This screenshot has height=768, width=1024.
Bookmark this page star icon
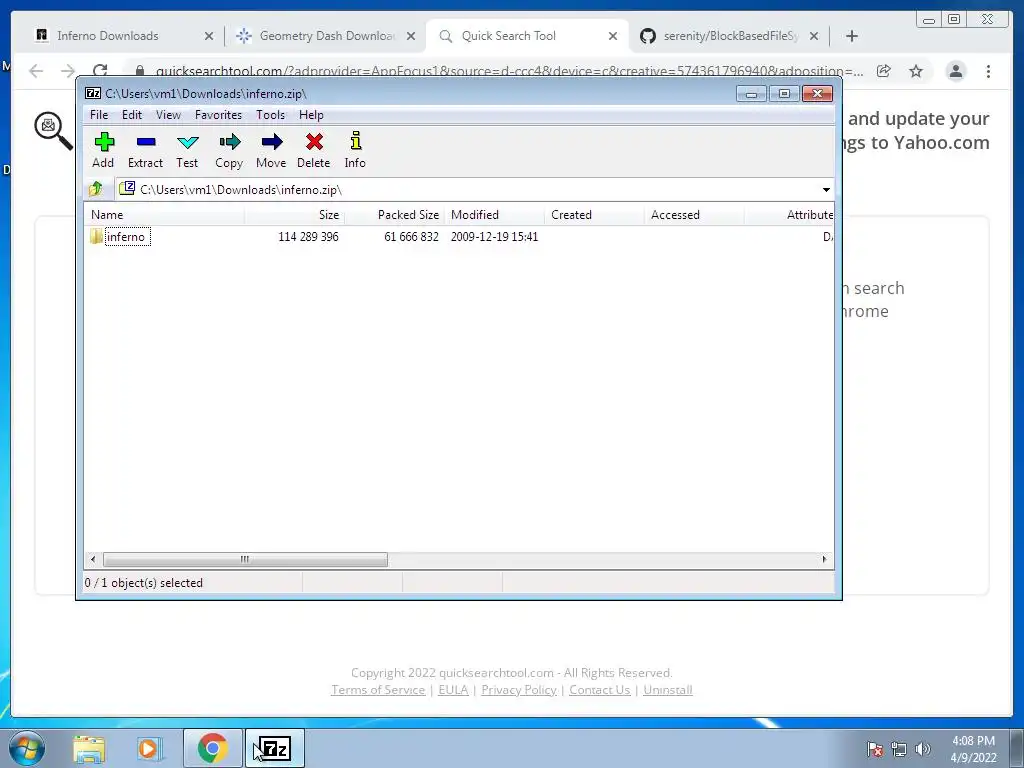pyautogui.click(x=916, y=71)
